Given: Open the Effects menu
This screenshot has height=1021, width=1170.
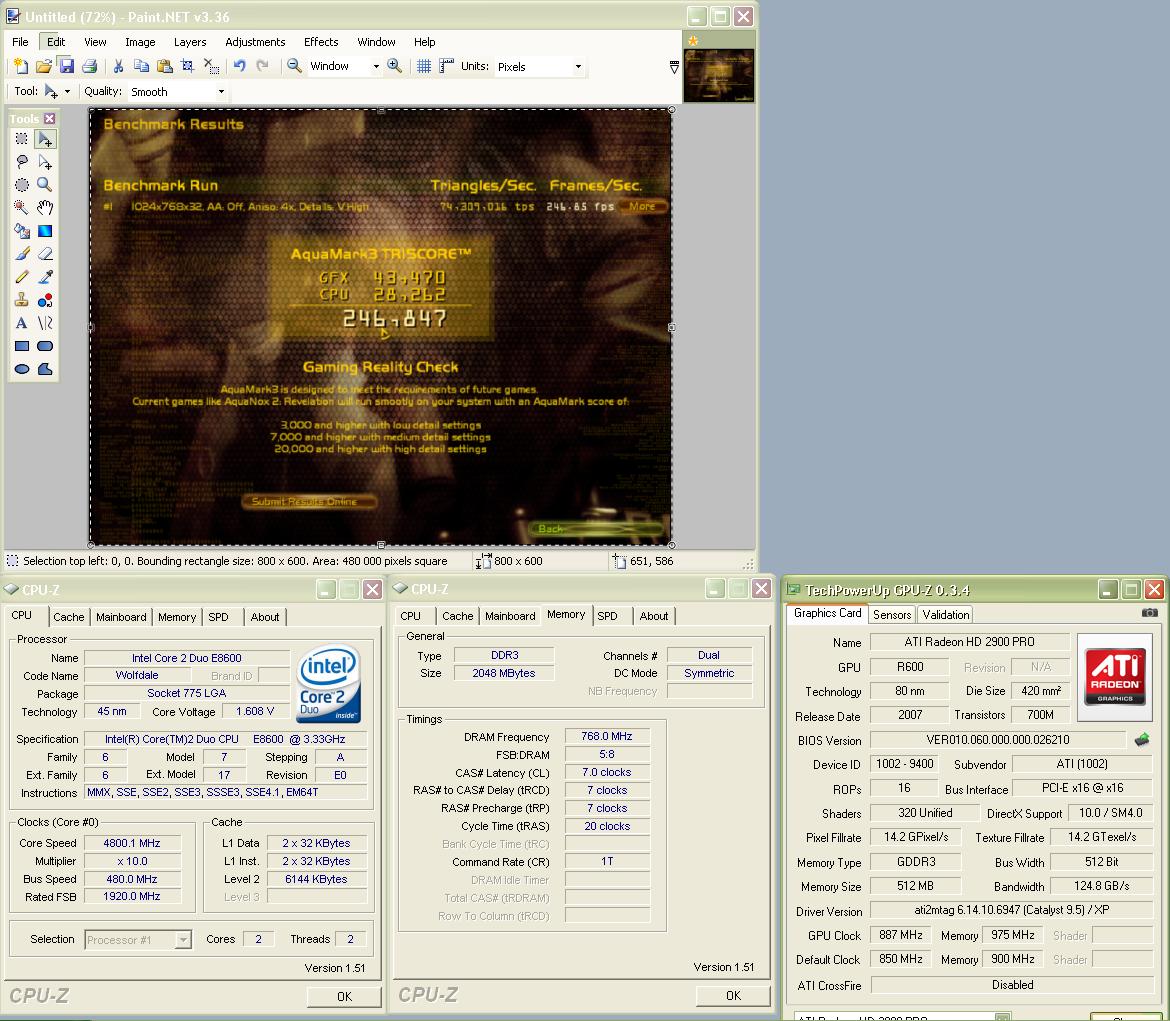Looking at the screenshot, I should point(321,42).
